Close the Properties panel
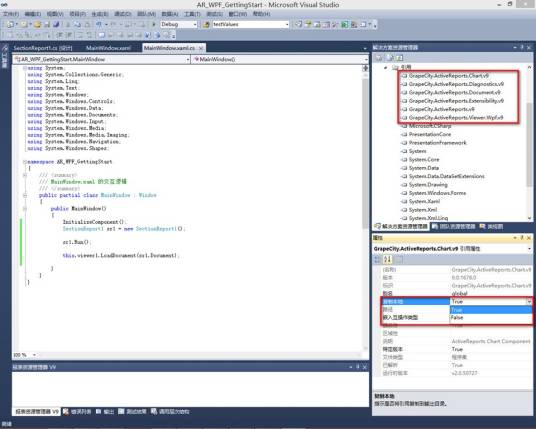The height and width of the screenshot is (429, 536). [x=529, y=238]
